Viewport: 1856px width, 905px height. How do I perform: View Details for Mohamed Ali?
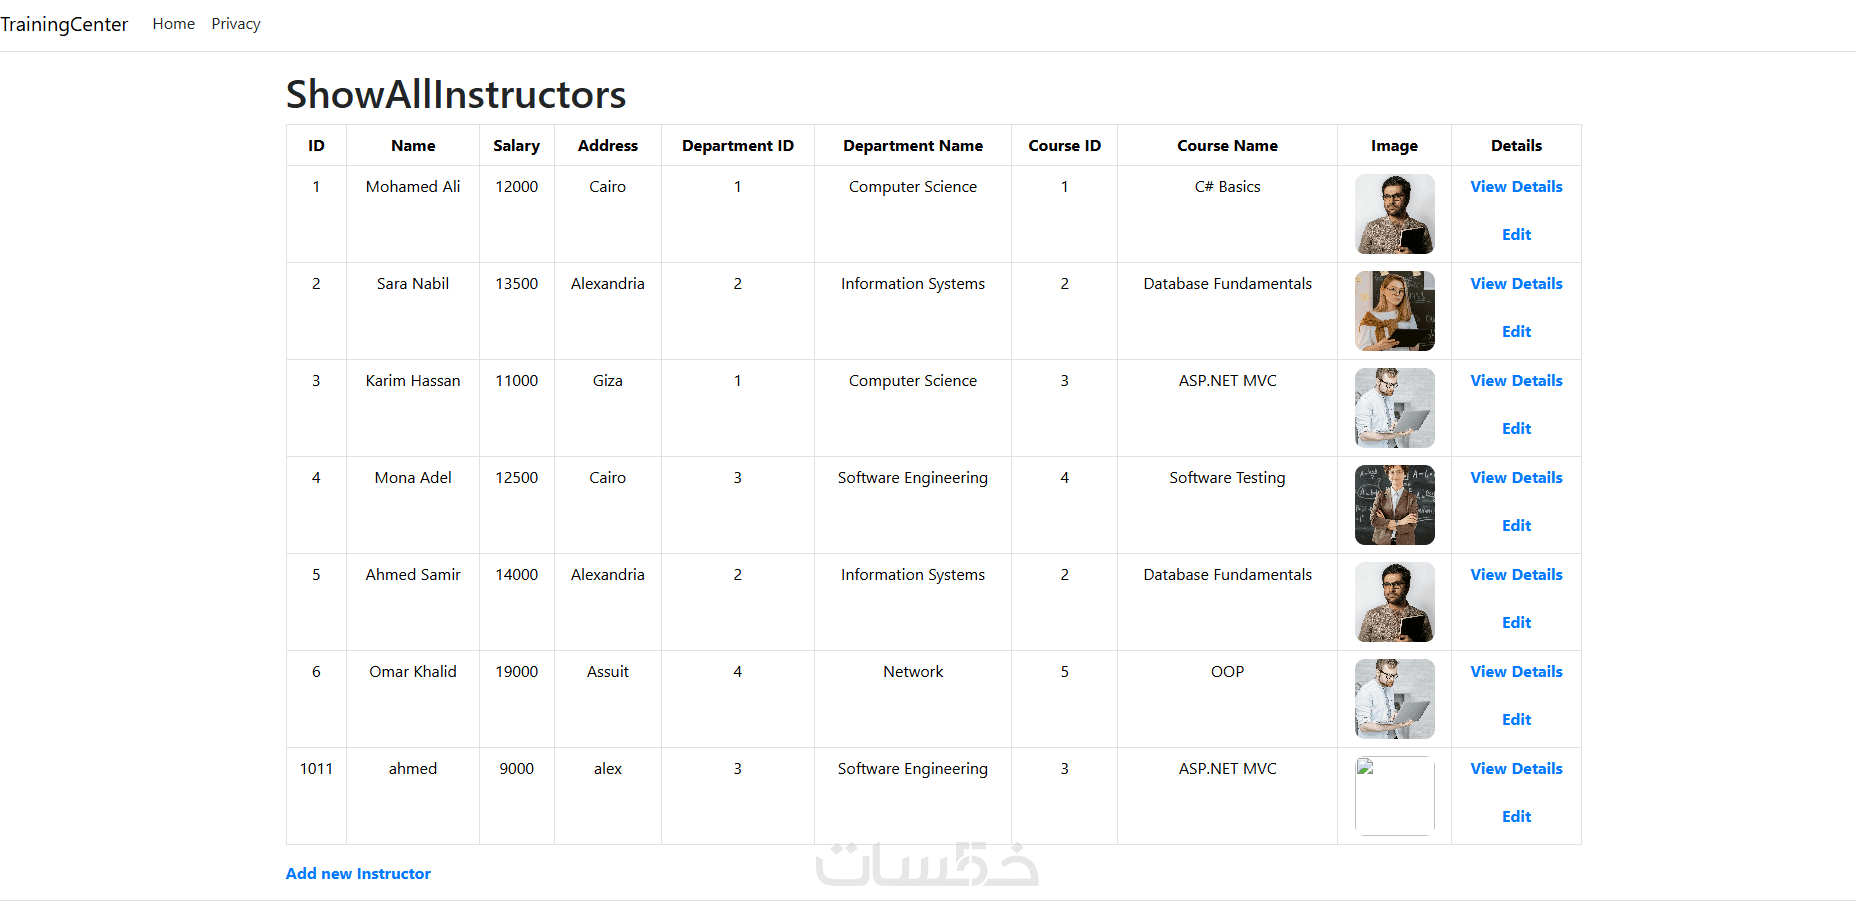[x=1516, y=187]
